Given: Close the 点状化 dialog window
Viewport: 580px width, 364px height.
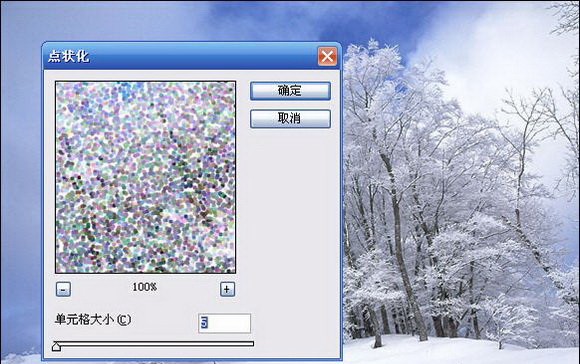Looking at the screenshot, I should coord(327,57).
